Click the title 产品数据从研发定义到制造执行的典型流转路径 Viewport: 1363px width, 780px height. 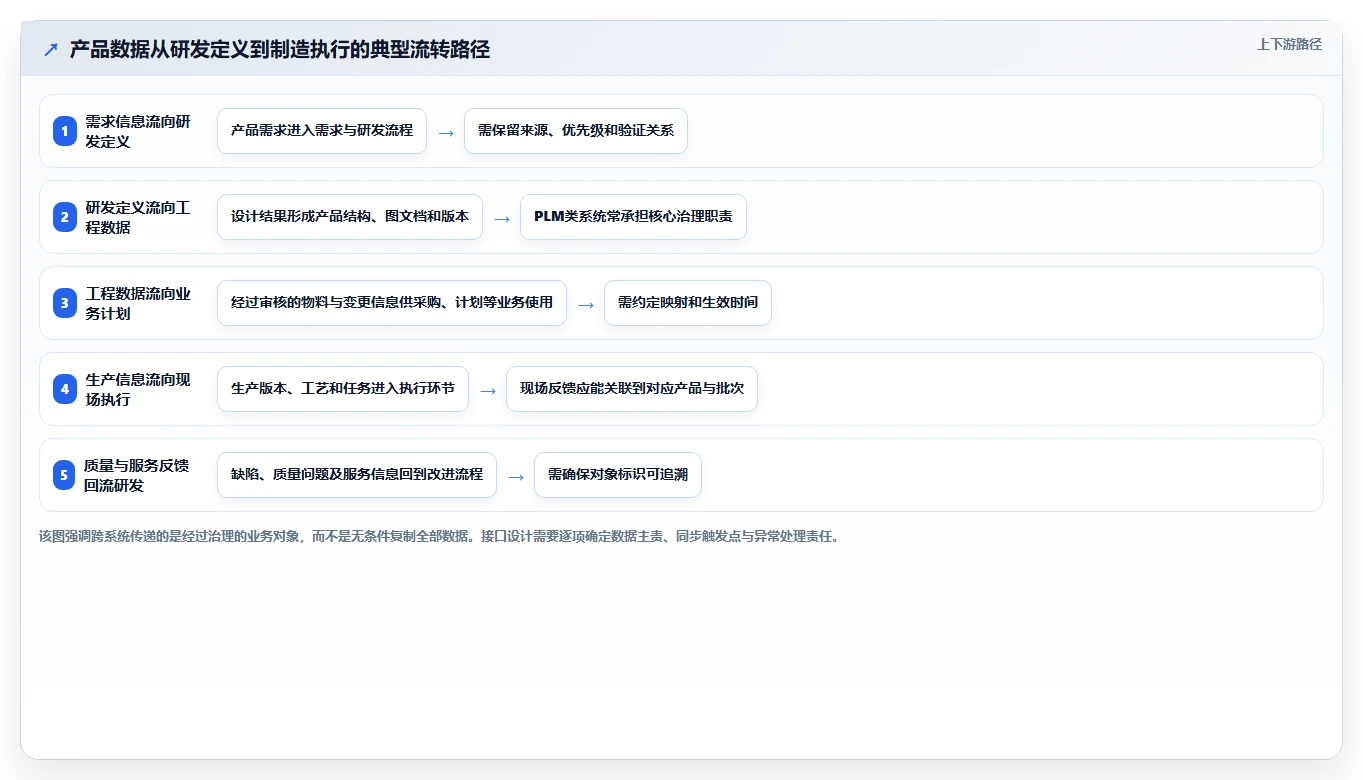(x=280, y=50)
